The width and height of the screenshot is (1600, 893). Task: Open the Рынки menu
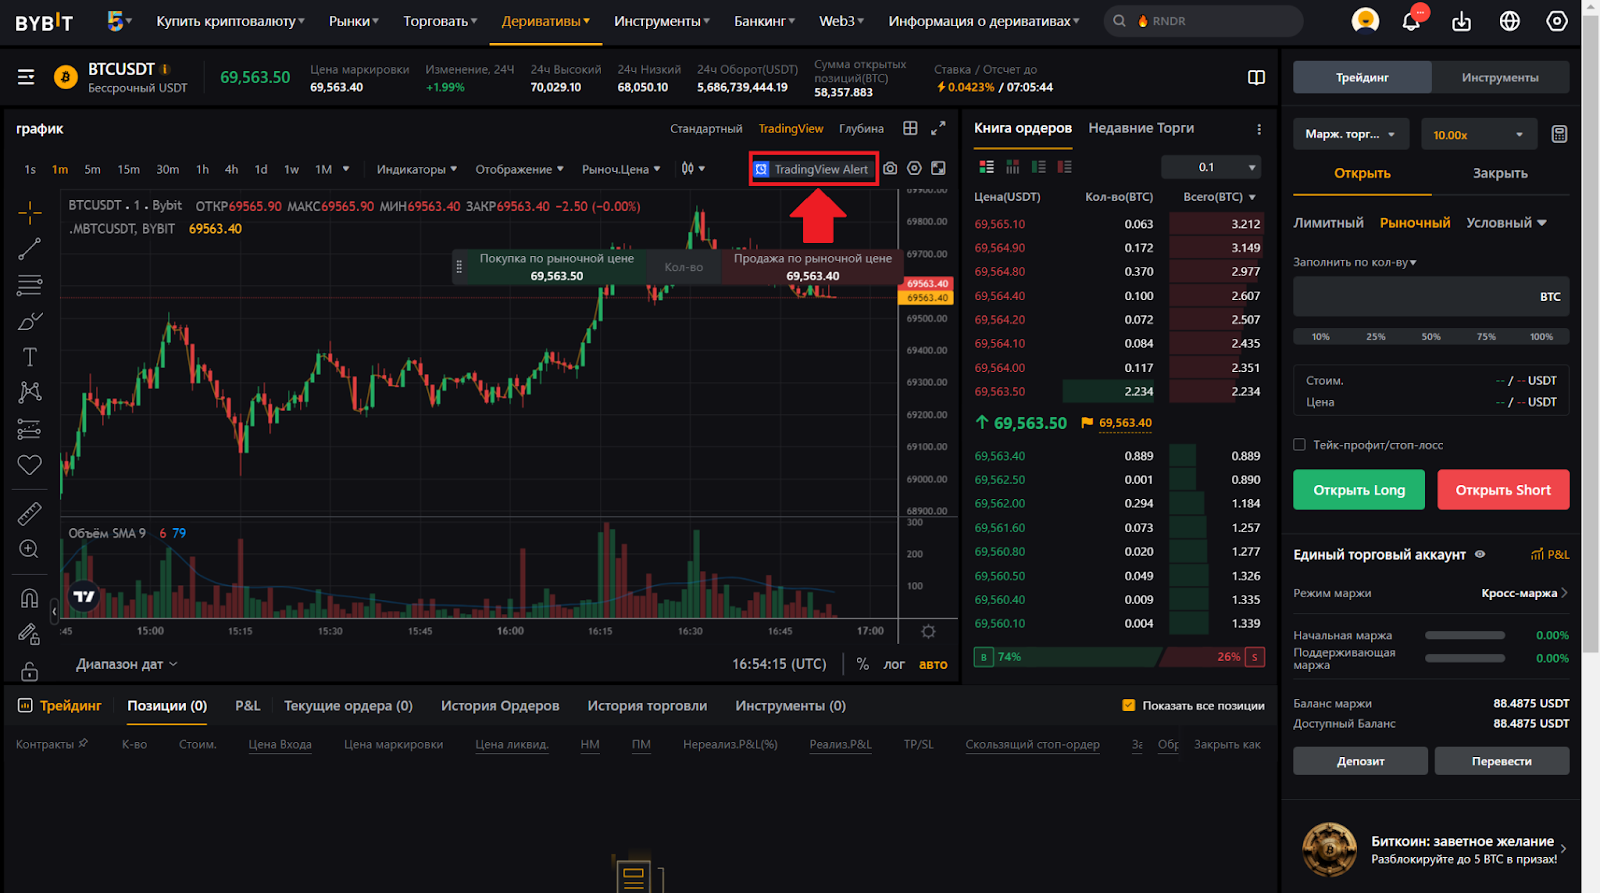coord(353,21)
